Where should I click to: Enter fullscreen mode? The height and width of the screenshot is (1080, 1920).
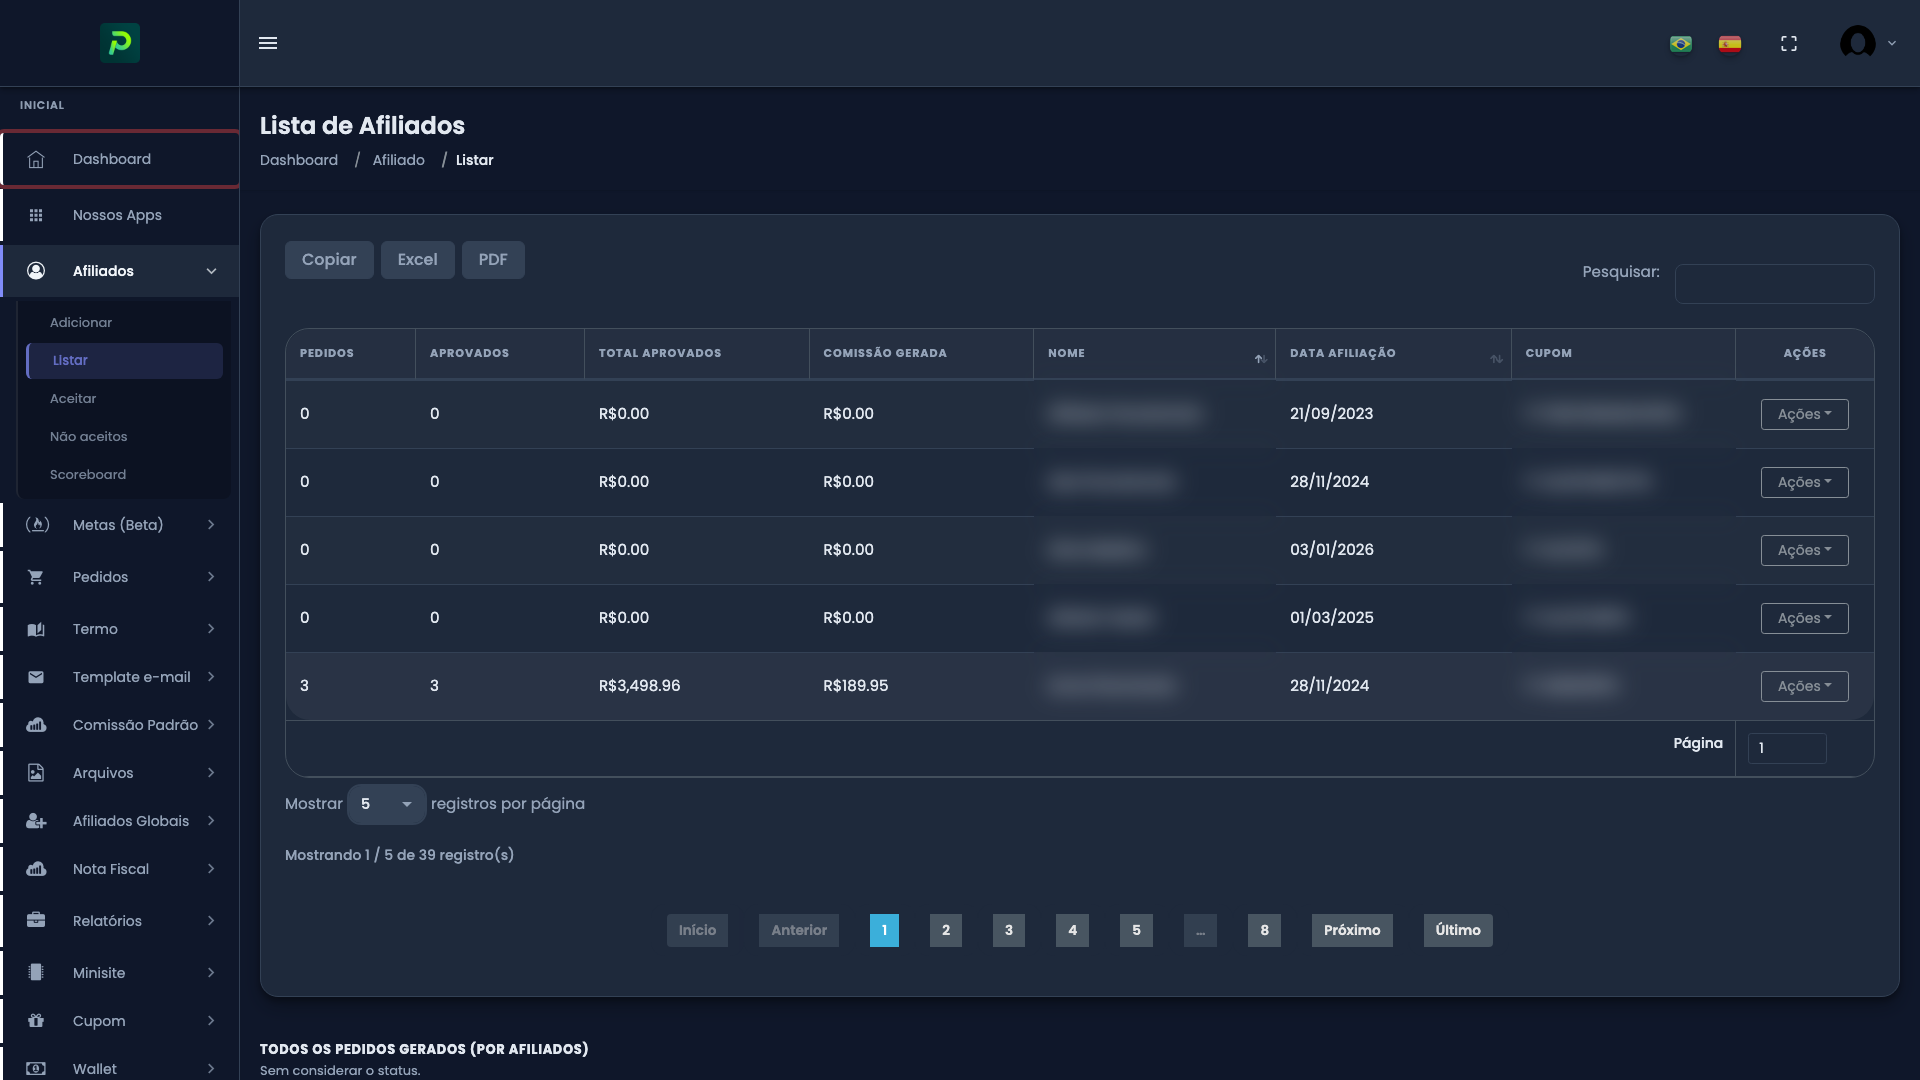(x=1789, y=43)
